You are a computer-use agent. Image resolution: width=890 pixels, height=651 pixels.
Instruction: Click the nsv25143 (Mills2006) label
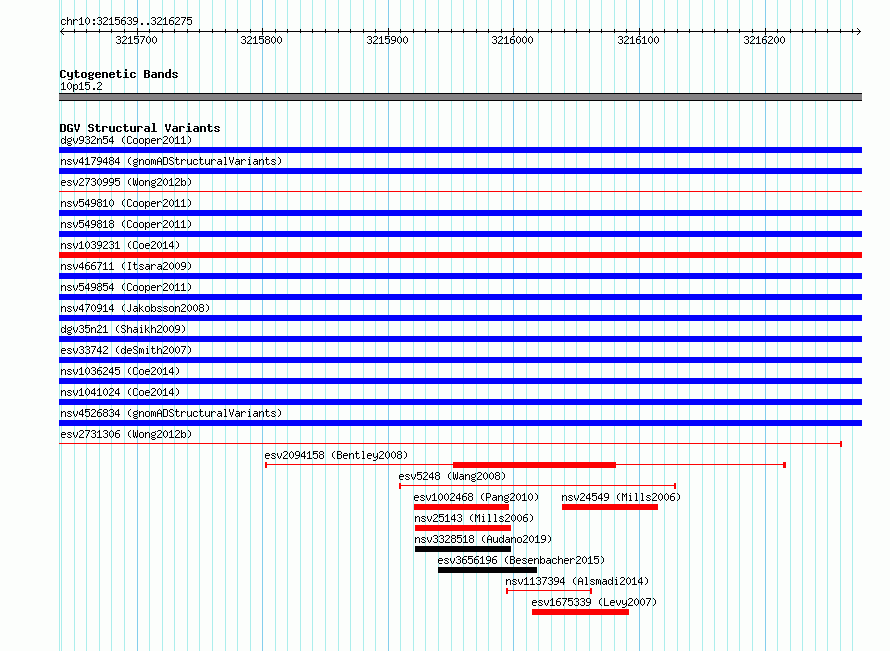(x=474, y=518)
